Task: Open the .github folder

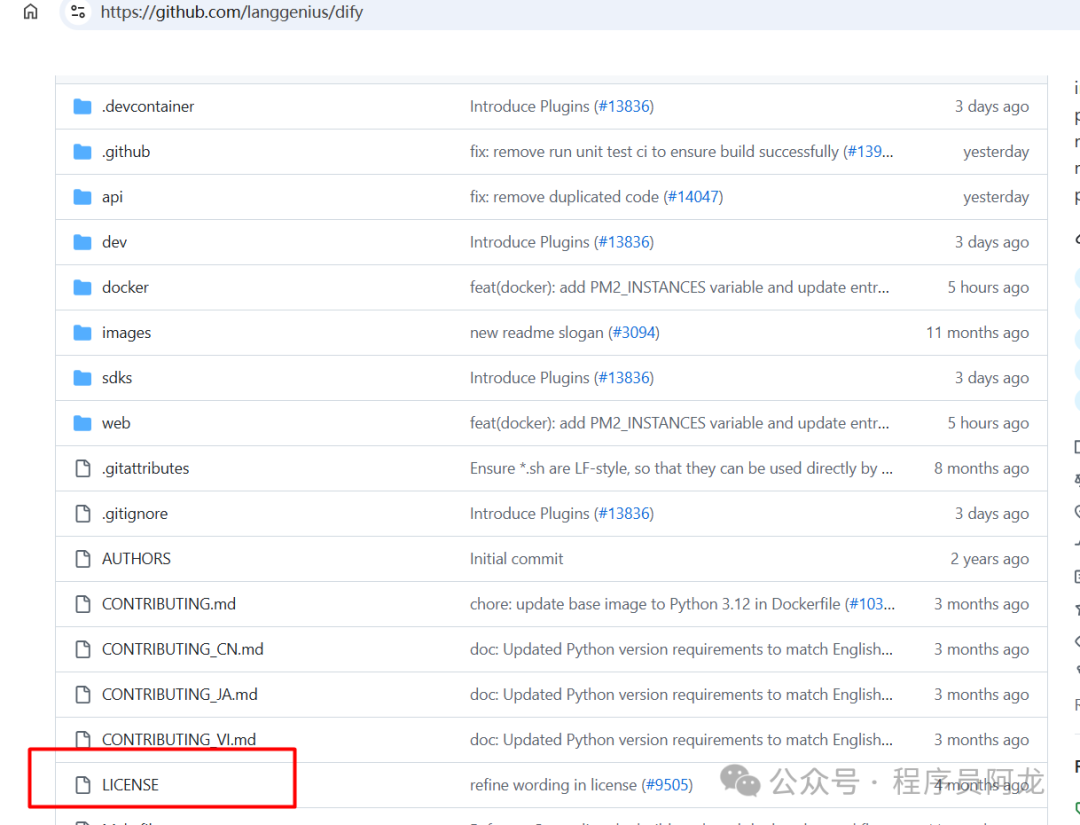Action: click(x=126, y=152)
